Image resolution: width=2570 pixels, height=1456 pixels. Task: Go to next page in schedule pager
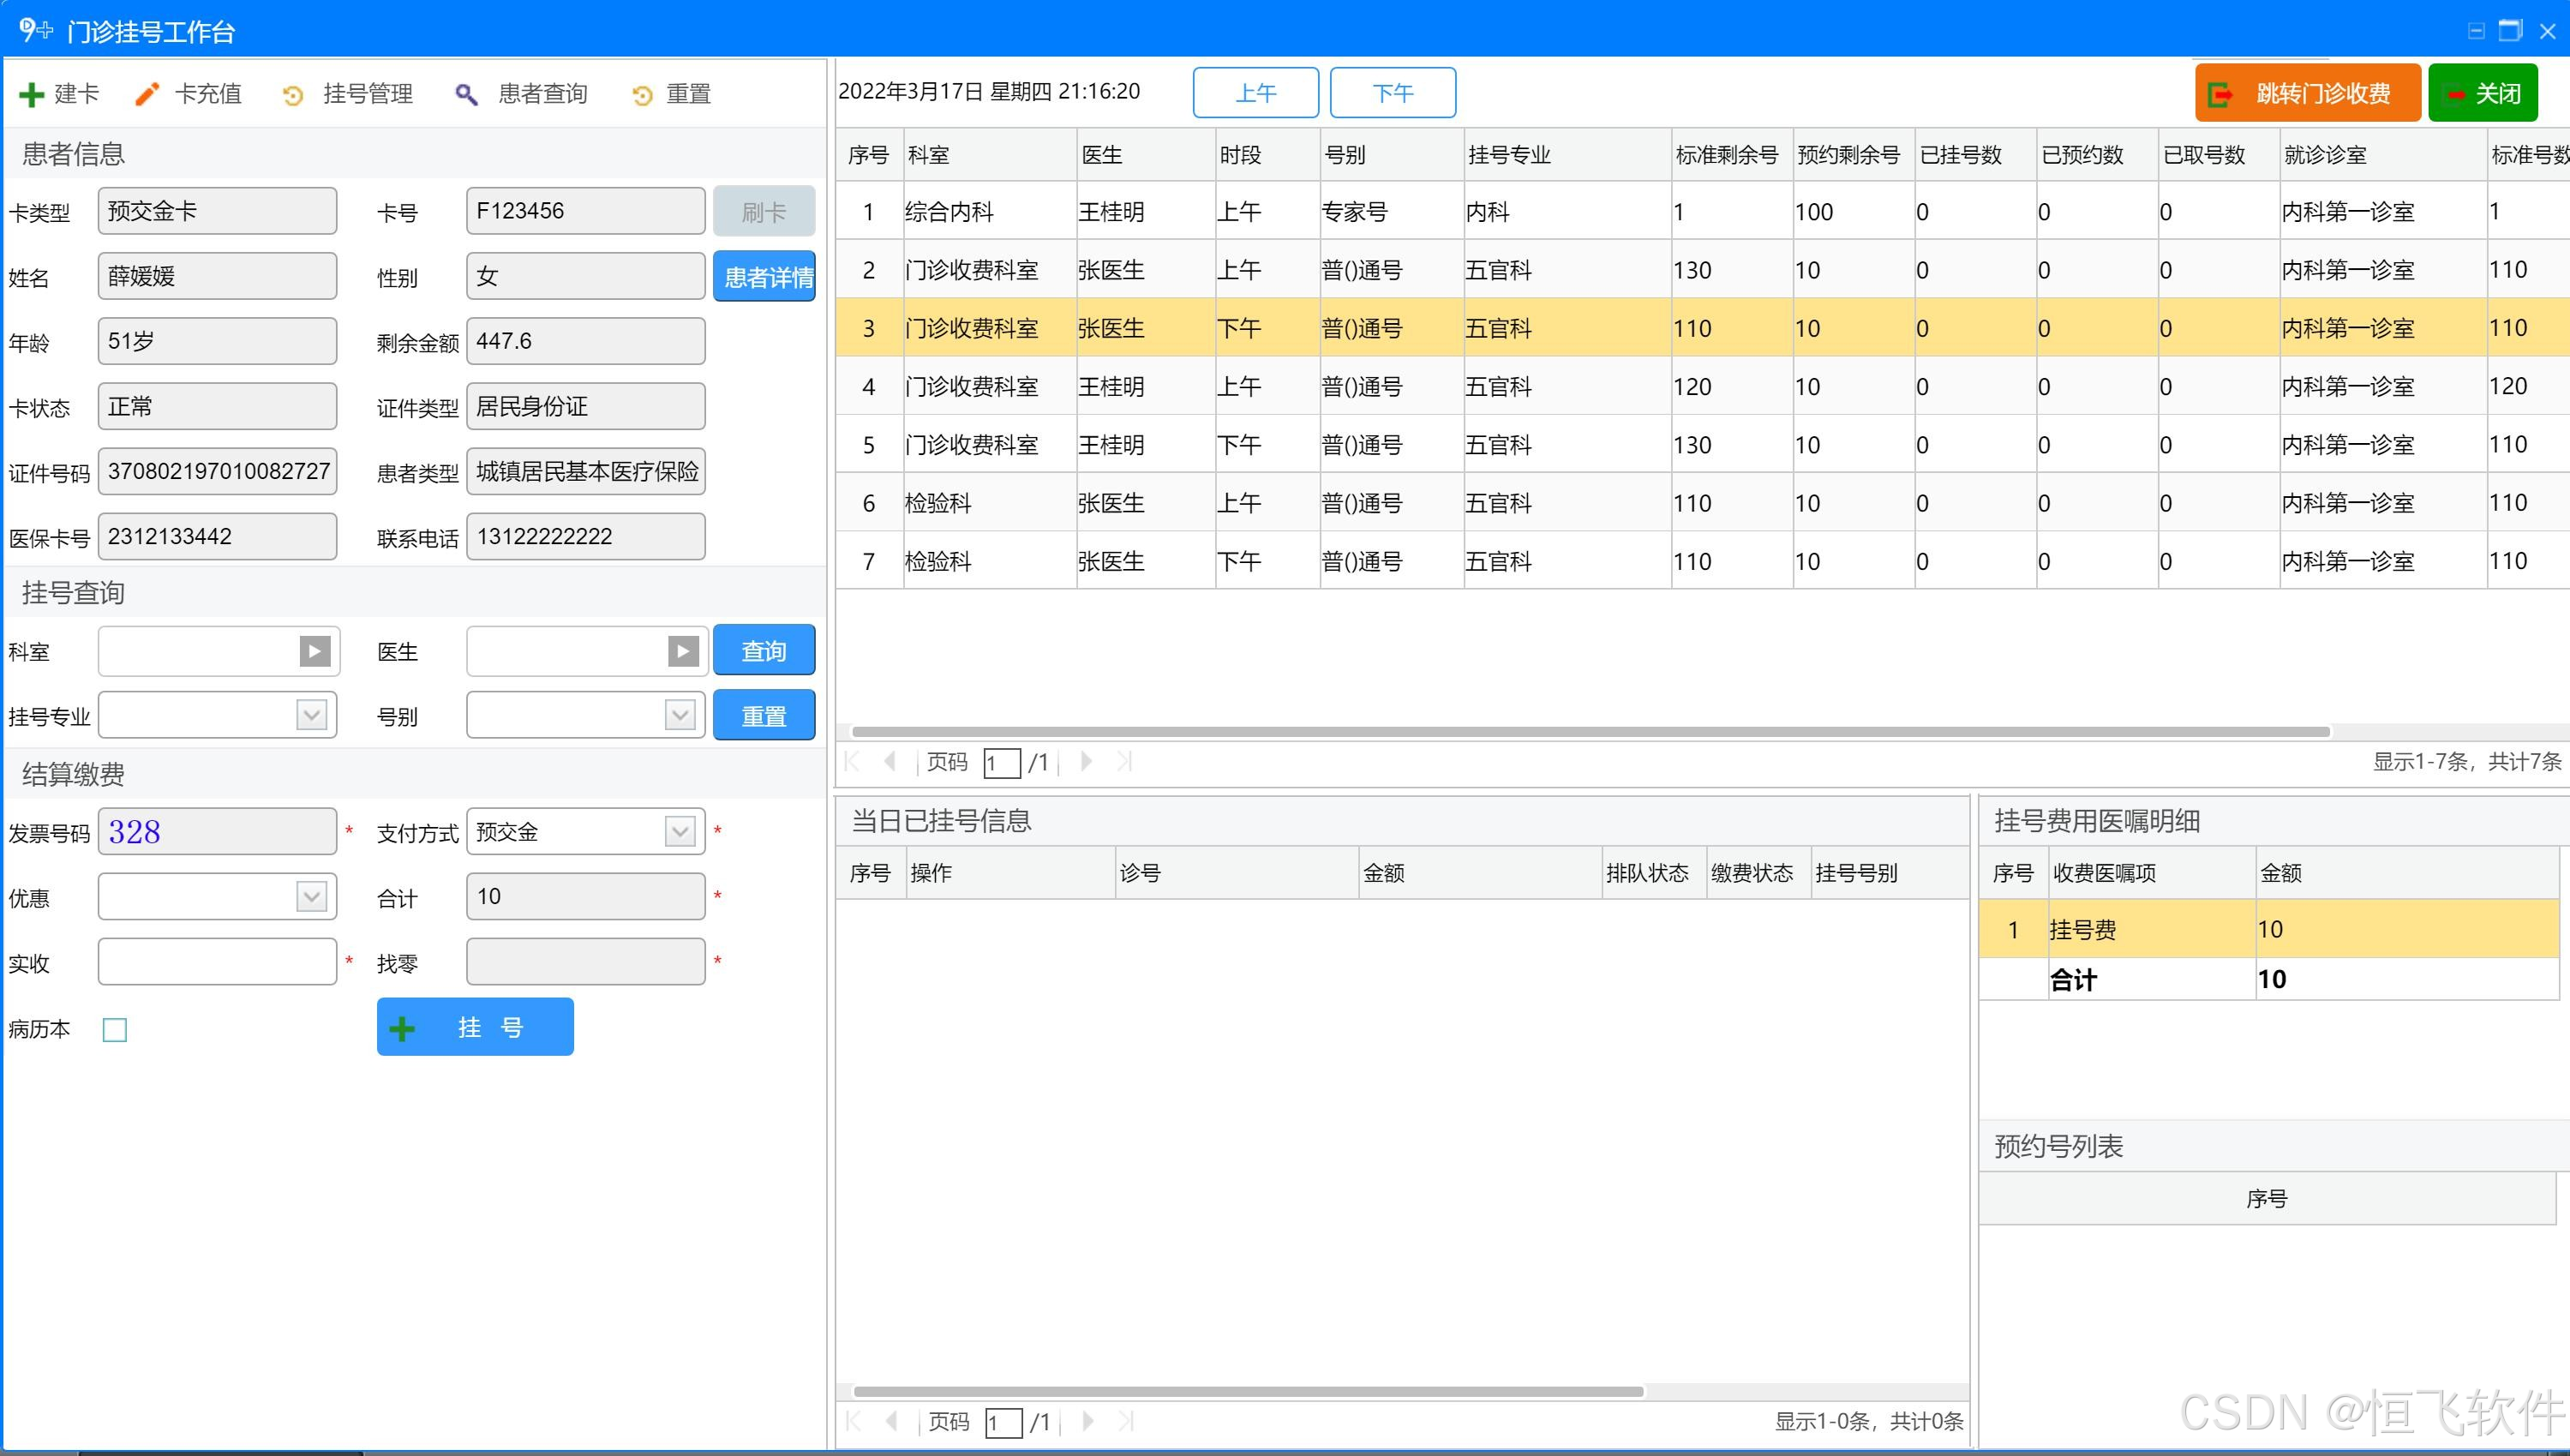[x=1087, y=762]
